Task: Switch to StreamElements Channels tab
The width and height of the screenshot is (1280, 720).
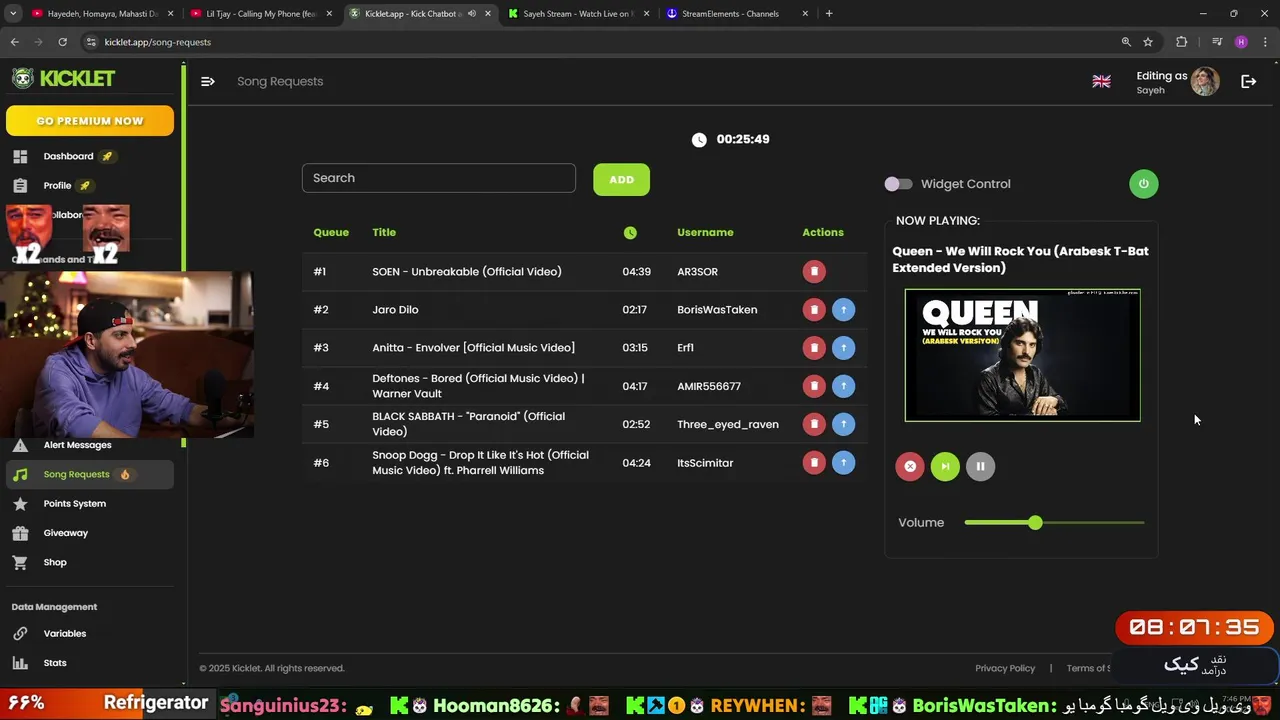Action: click(x=738, y=14)
